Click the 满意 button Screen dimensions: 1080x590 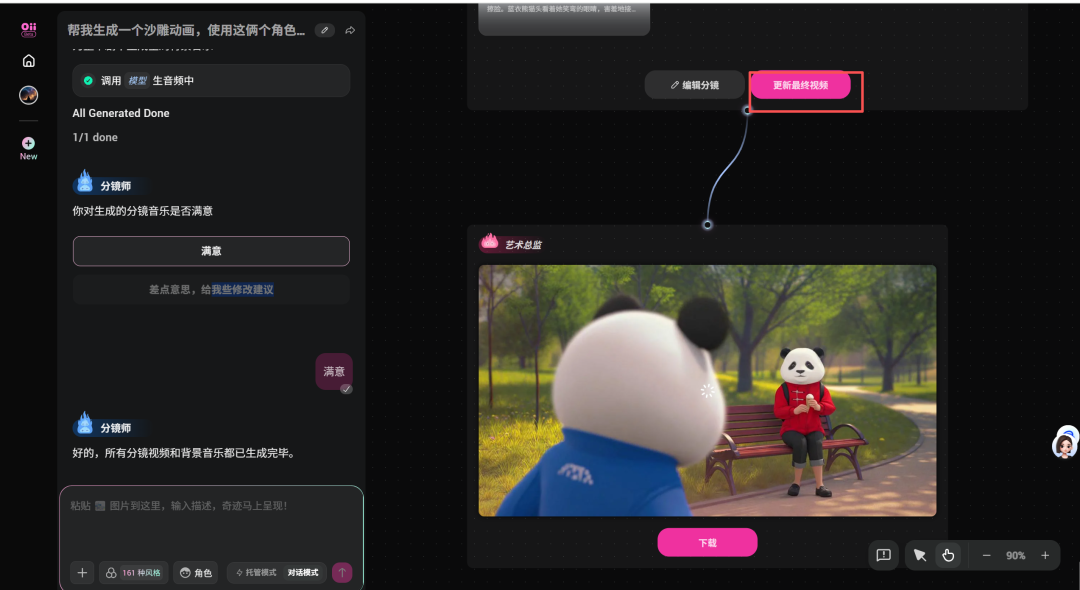(211, 251)
